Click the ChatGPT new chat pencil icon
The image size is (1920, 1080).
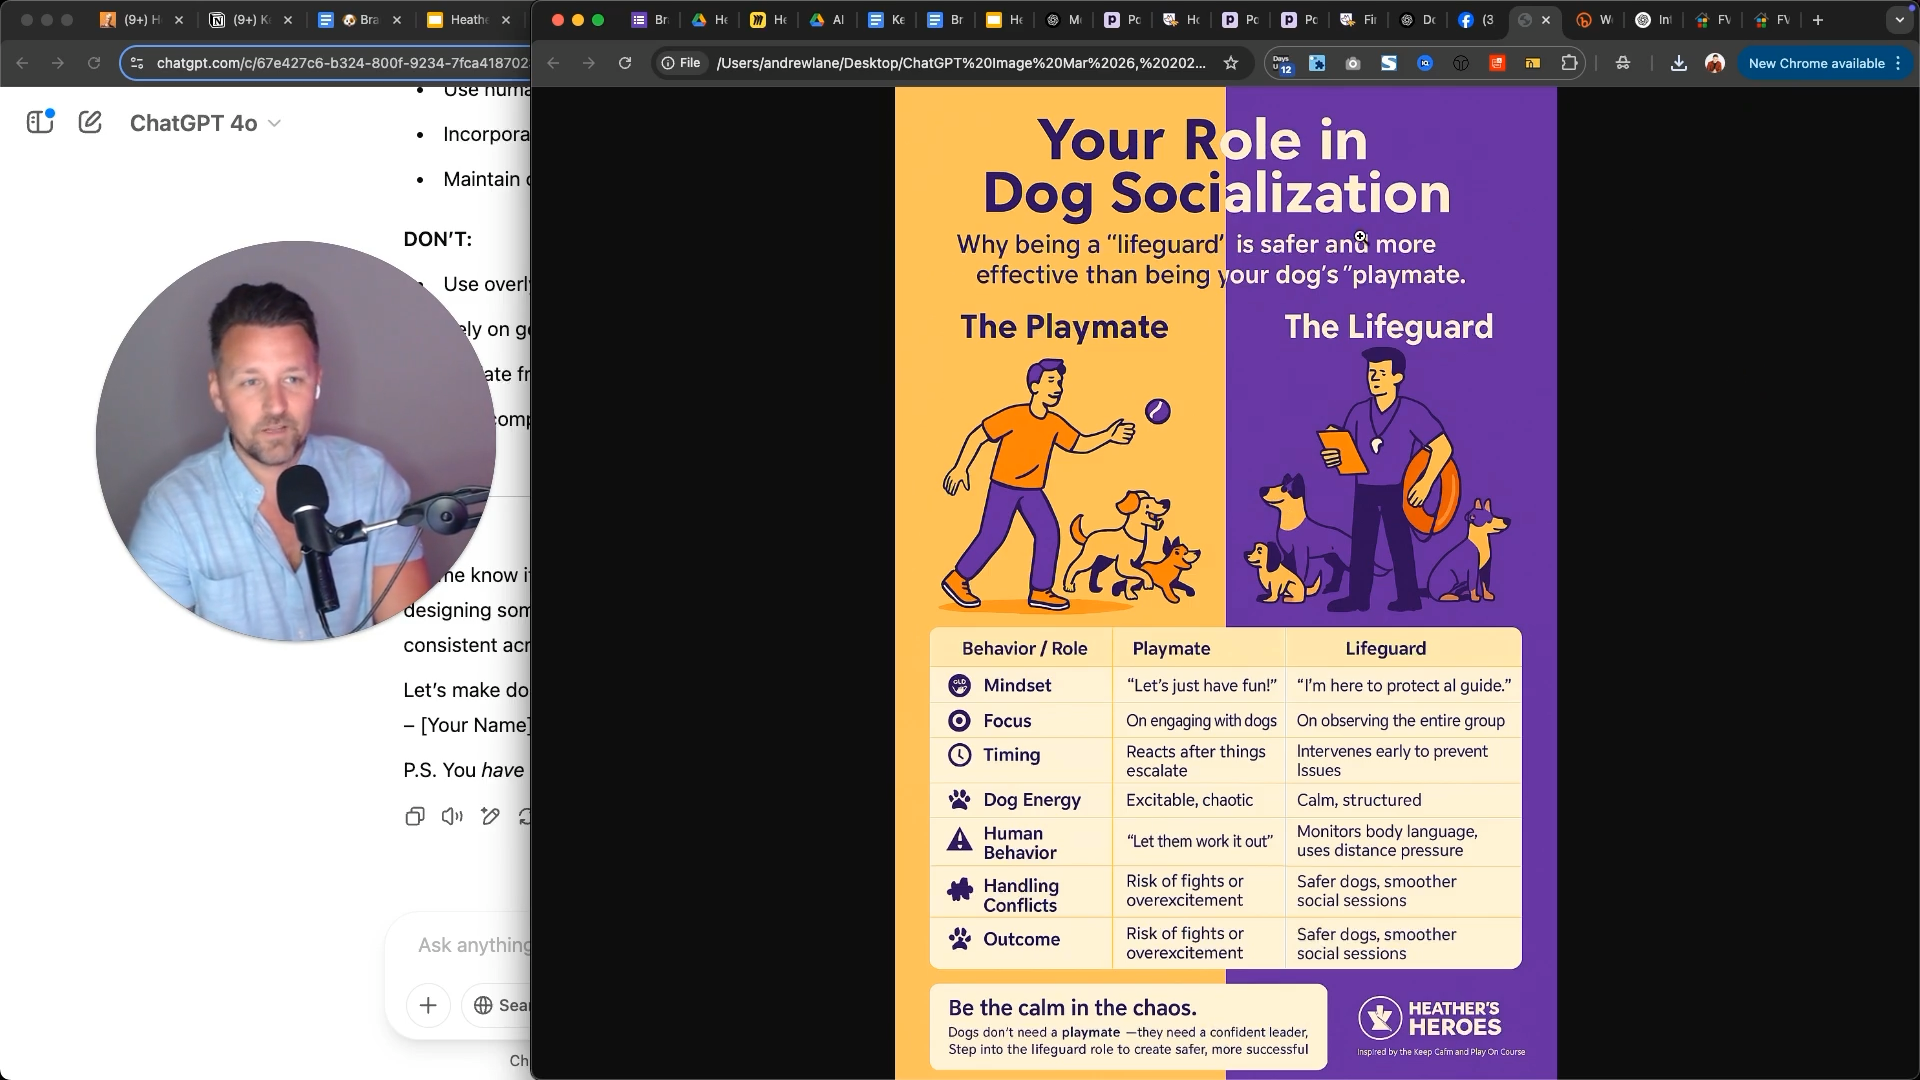90,123
